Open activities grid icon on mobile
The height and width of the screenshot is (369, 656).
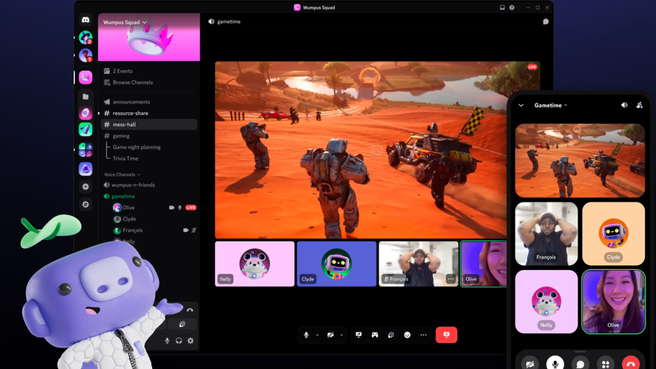pyautogui.click(x=605, y=364)
